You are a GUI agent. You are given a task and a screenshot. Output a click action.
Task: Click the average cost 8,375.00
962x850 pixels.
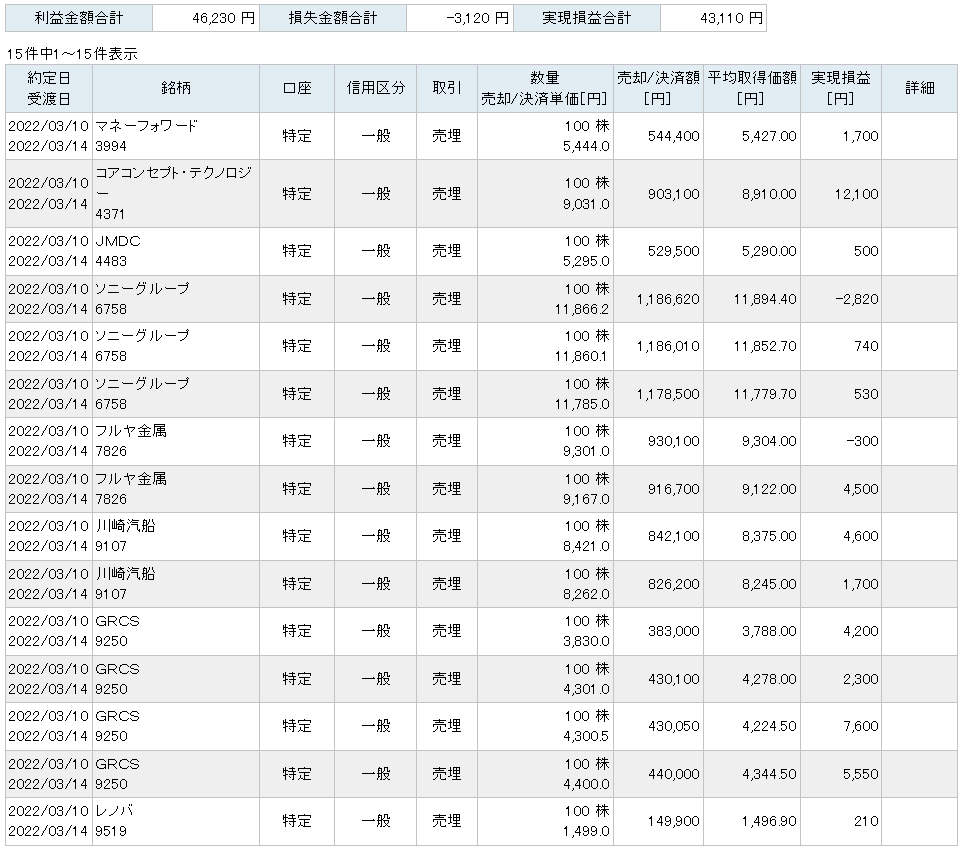point(769,536)
